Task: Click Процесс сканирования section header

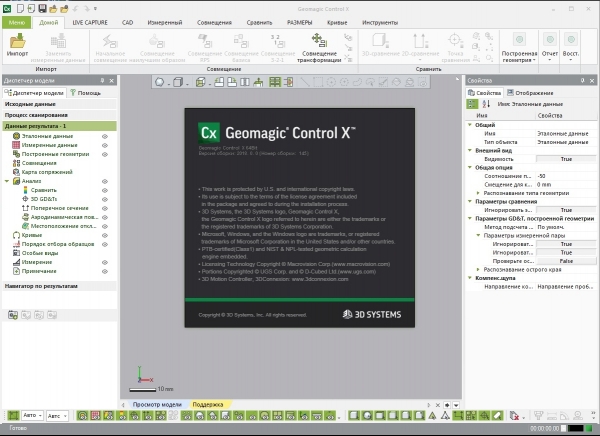Action: click(59, 115)
